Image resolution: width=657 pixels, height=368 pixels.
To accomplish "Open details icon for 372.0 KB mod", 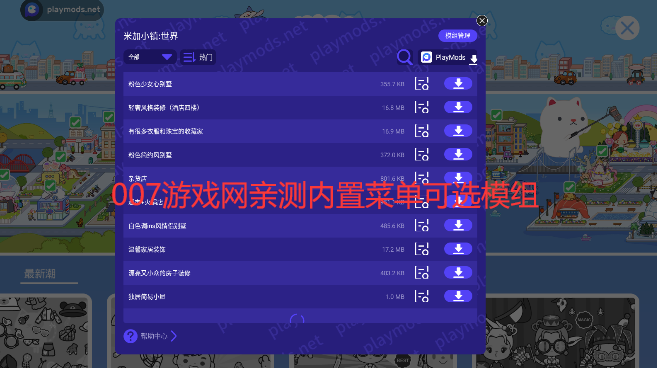I will [x=422, y=155].
